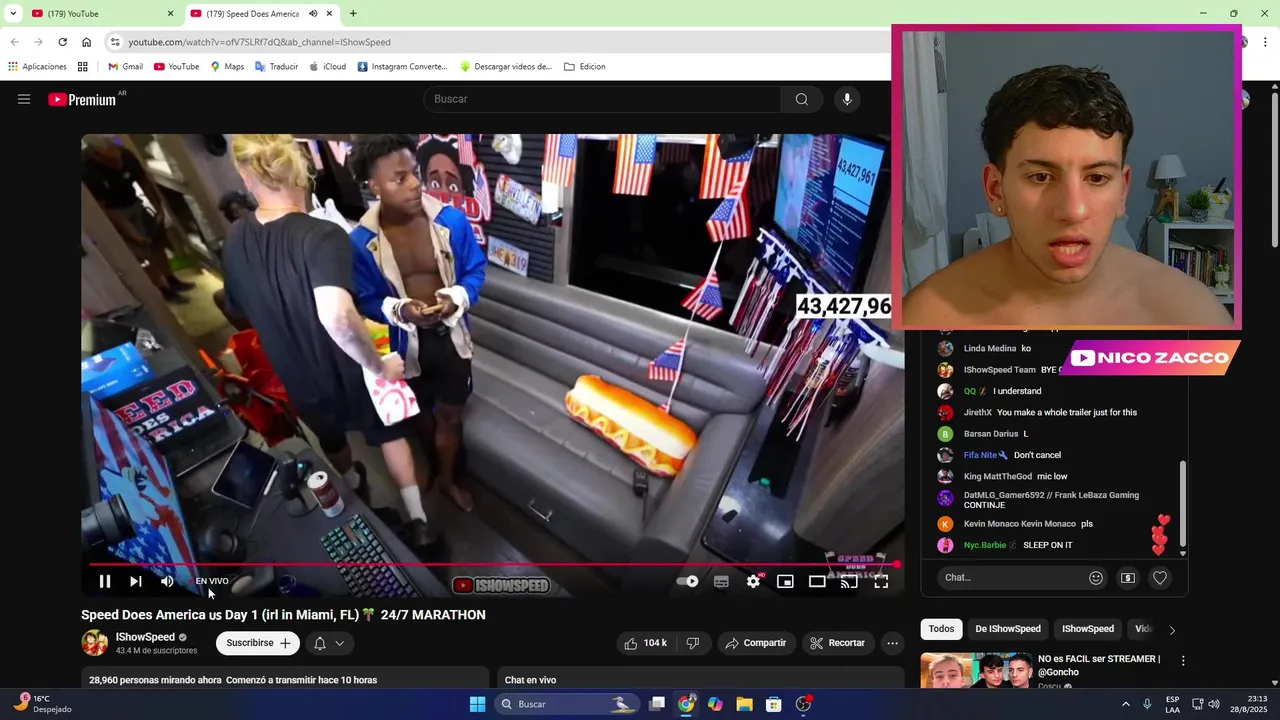1280x720 pixels.
Task: Go to YouTube Premium home logo
Action: pos(82,99)
